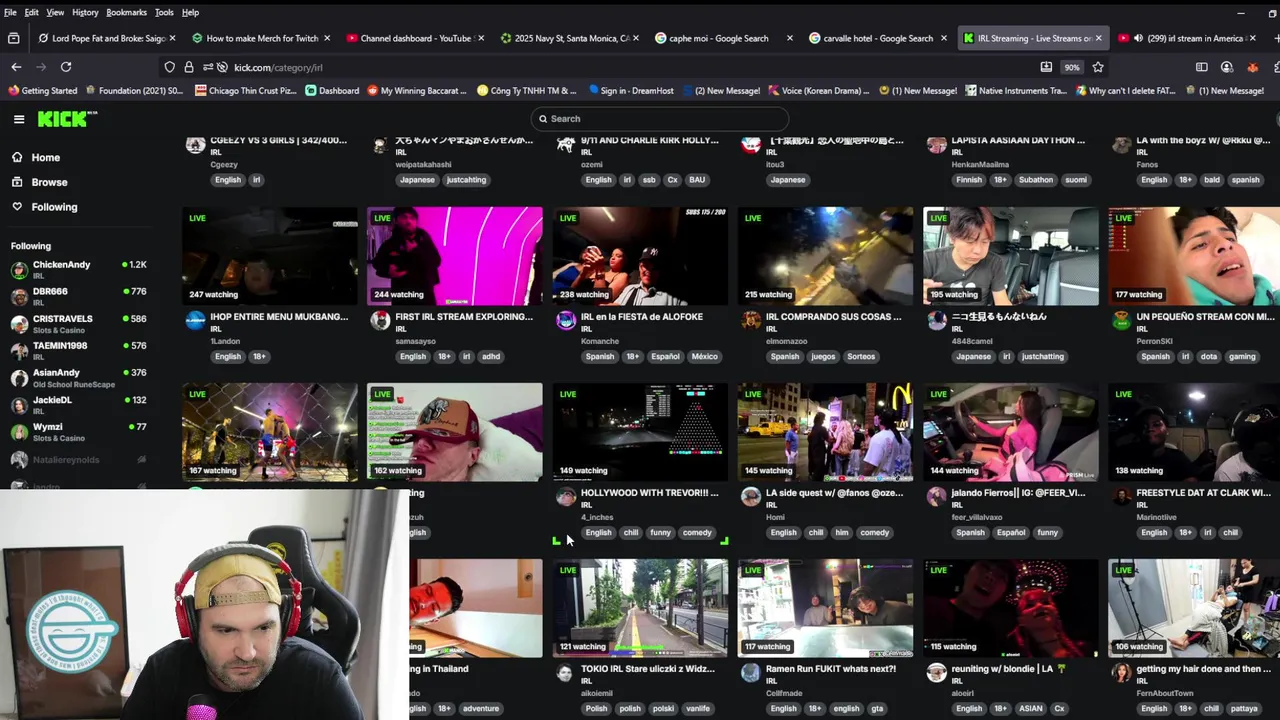Viewport: 1280px width, 720px height.
Task: Switch to How to make Merch tab
Action: click(x=260, y=38)
